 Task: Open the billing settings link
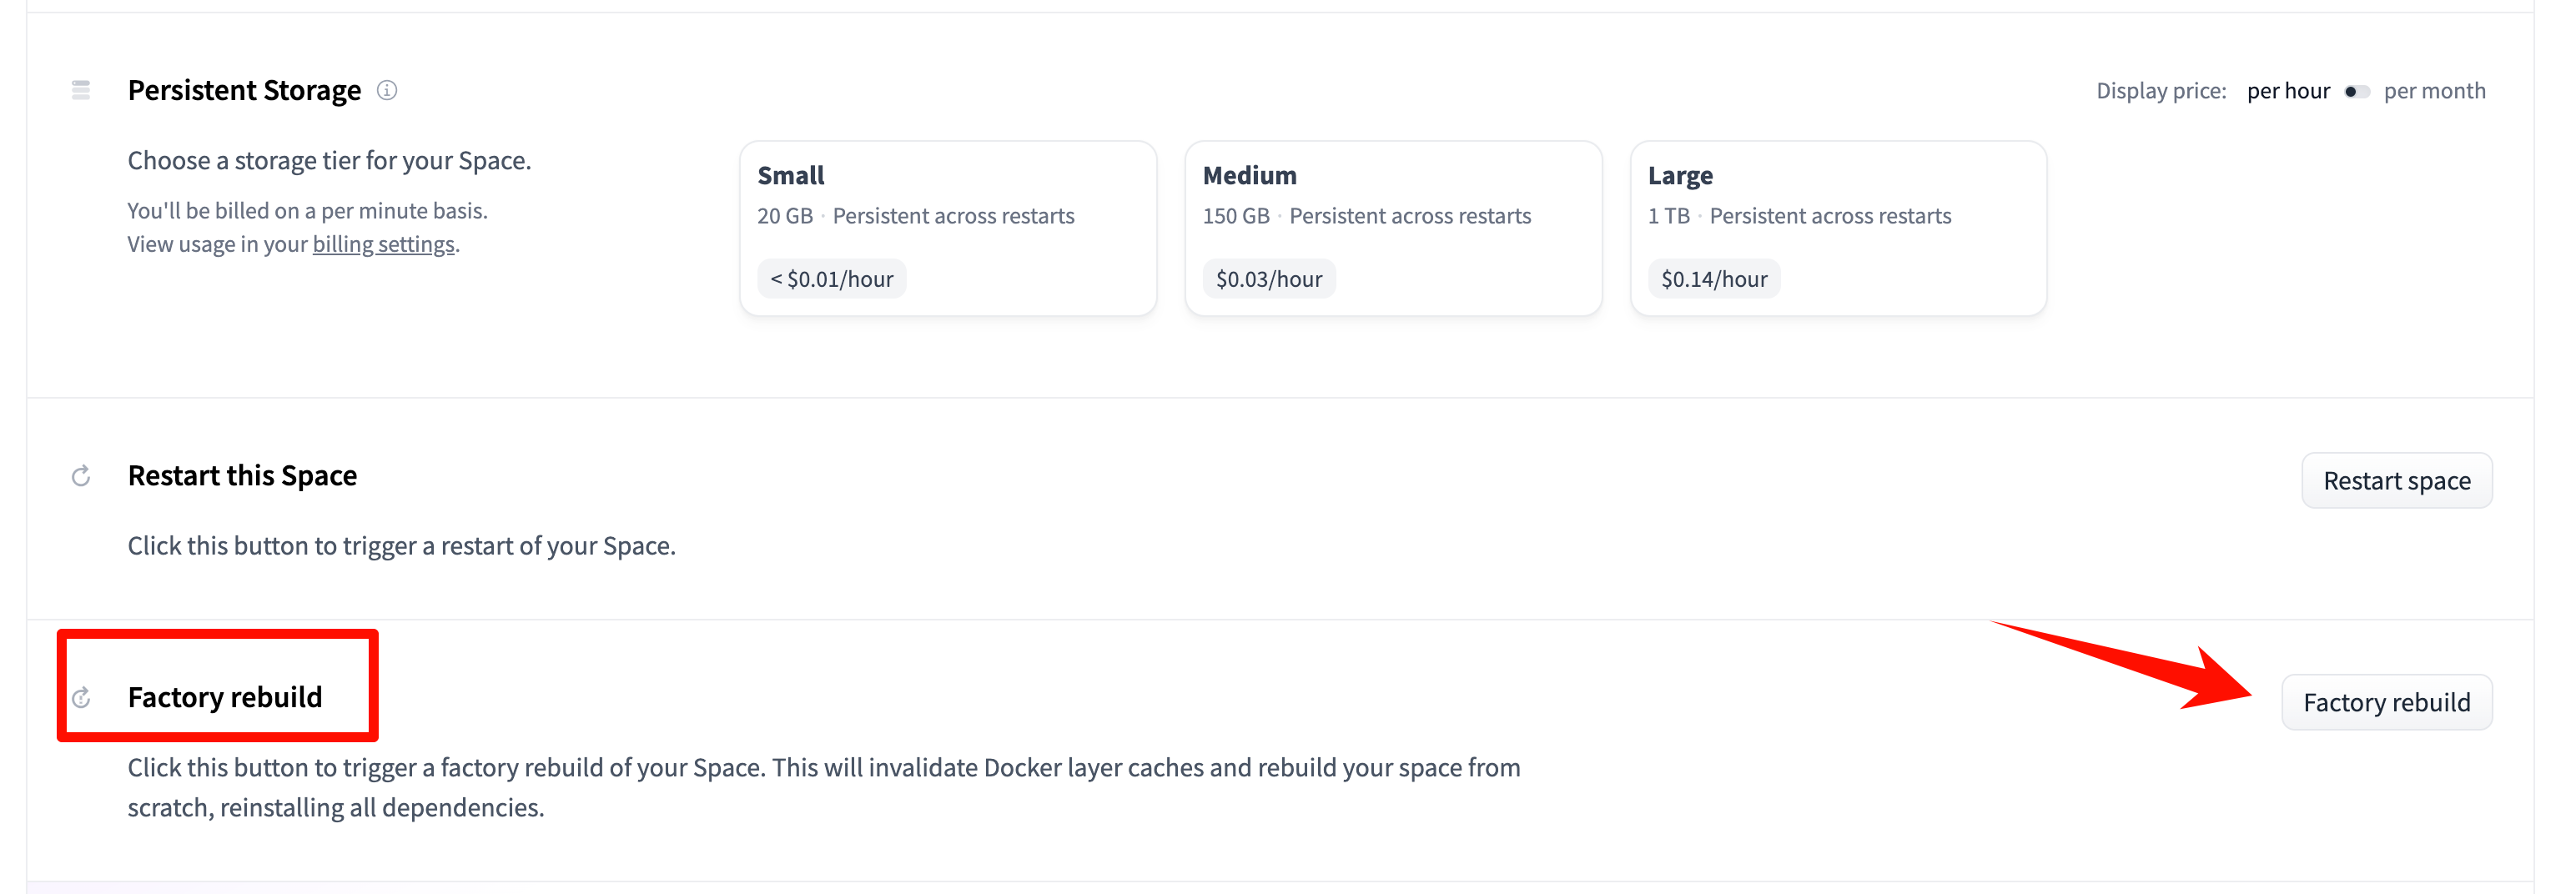(x=383, y=244)
